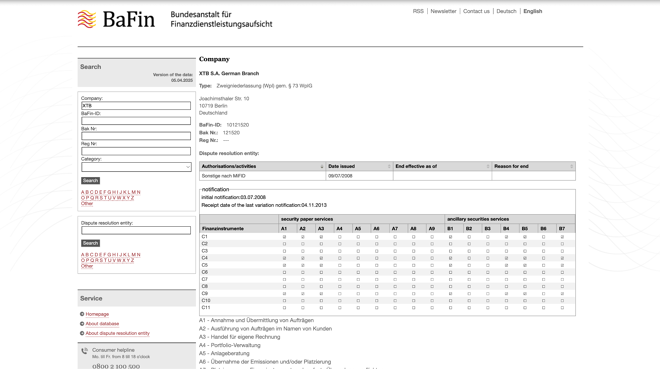Image resolution: width=660 pixels, height=369 pixels.
Task: Click the Dispute resolution entity input field
Action: pyautogui.click(x=136, y=230)
